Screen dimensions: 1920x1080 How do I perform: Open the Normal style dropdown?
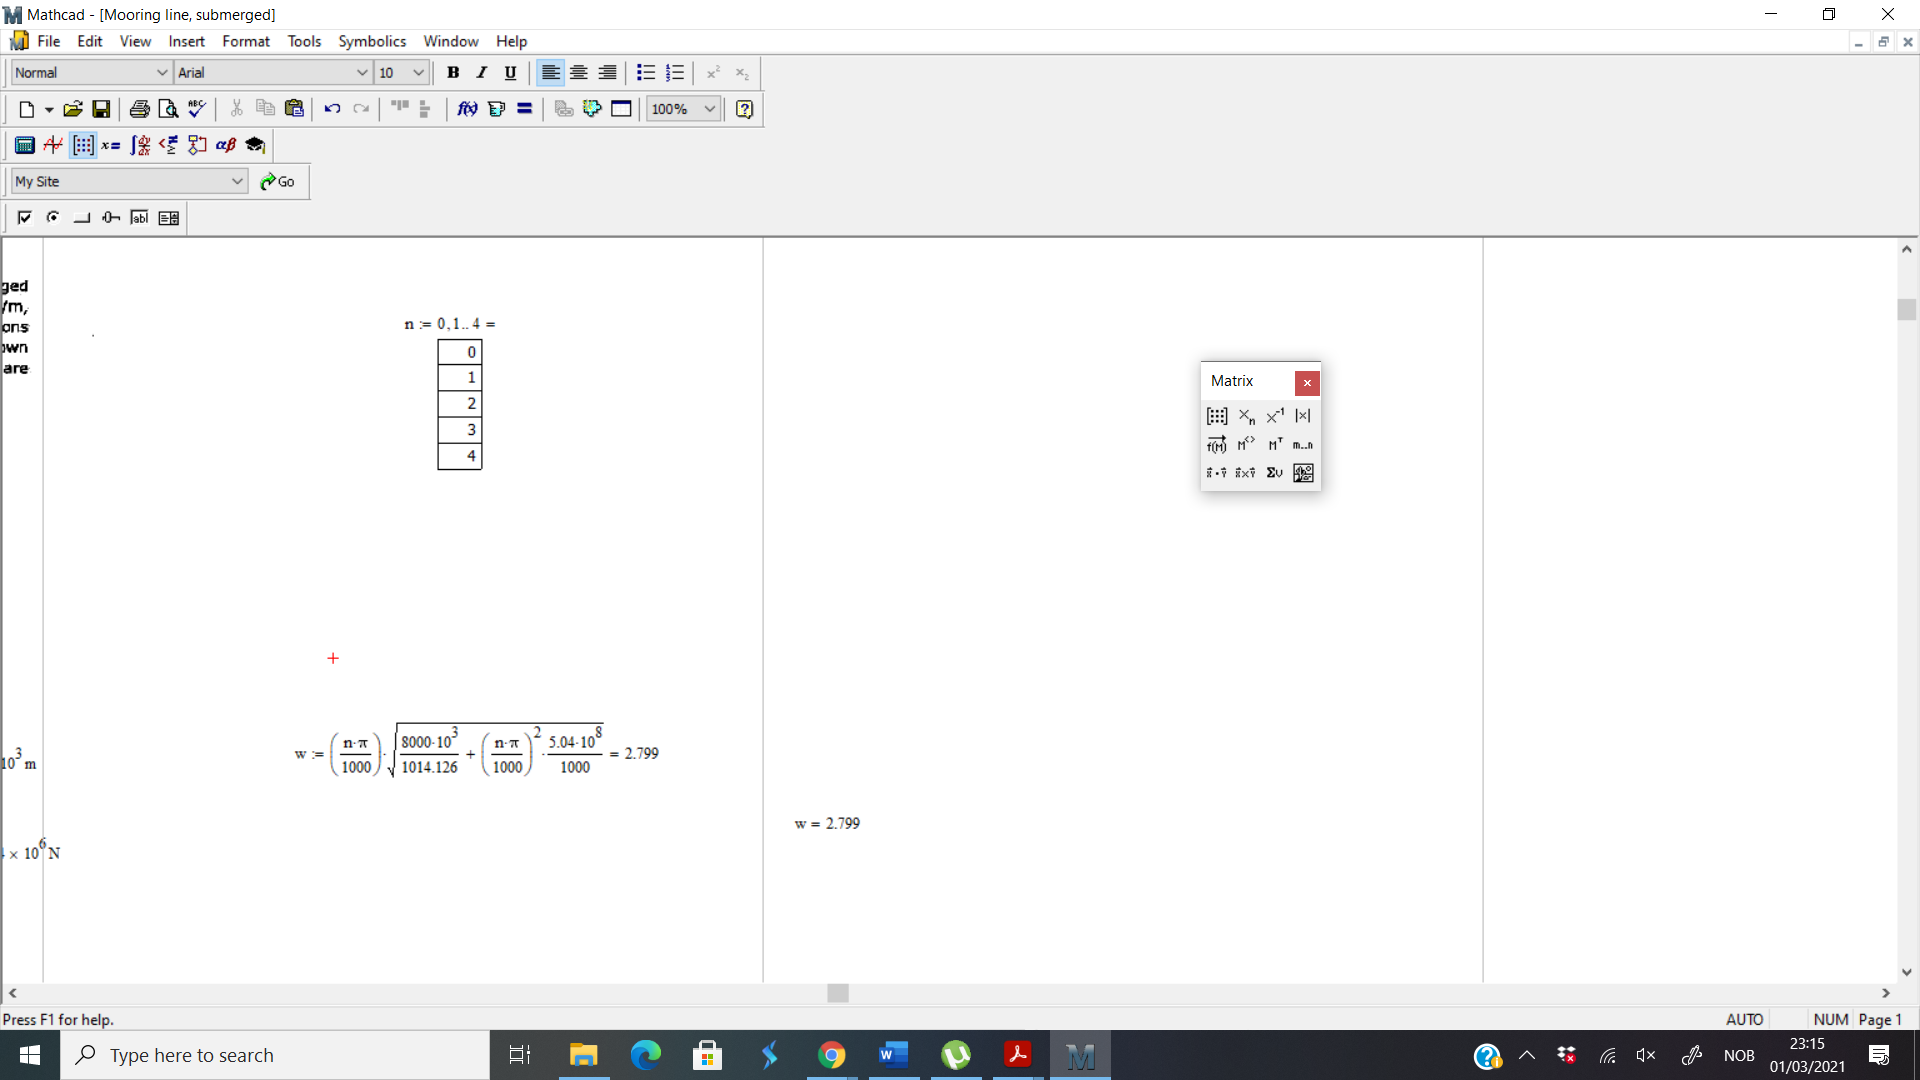pyautogui.click(x=90, y=72)
